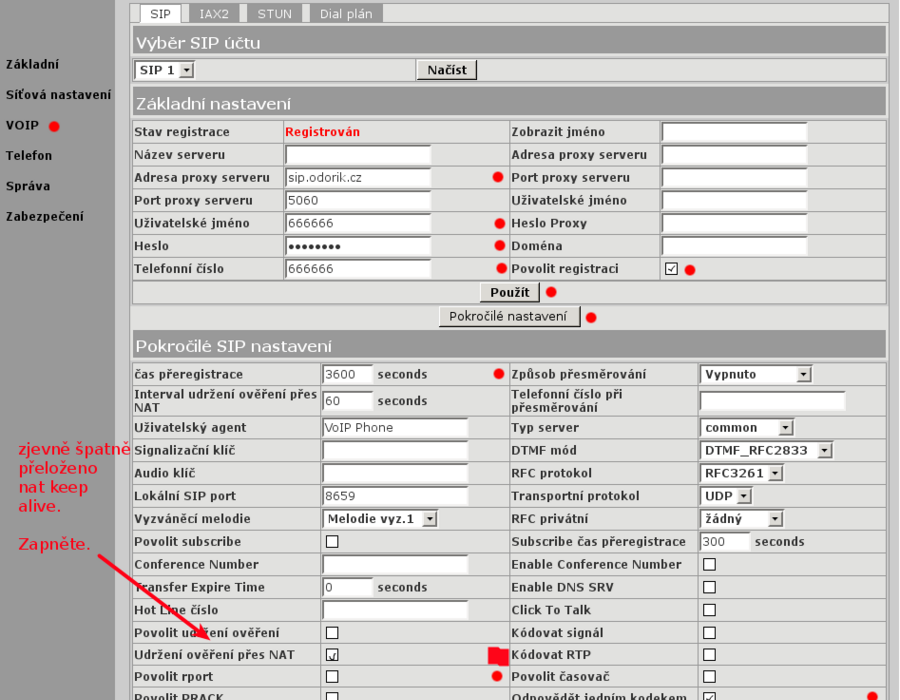Image resolution: width=900 pixels, height=700 pixels.
Task: Click the Signalizační klíč input field
Action: 395,450
